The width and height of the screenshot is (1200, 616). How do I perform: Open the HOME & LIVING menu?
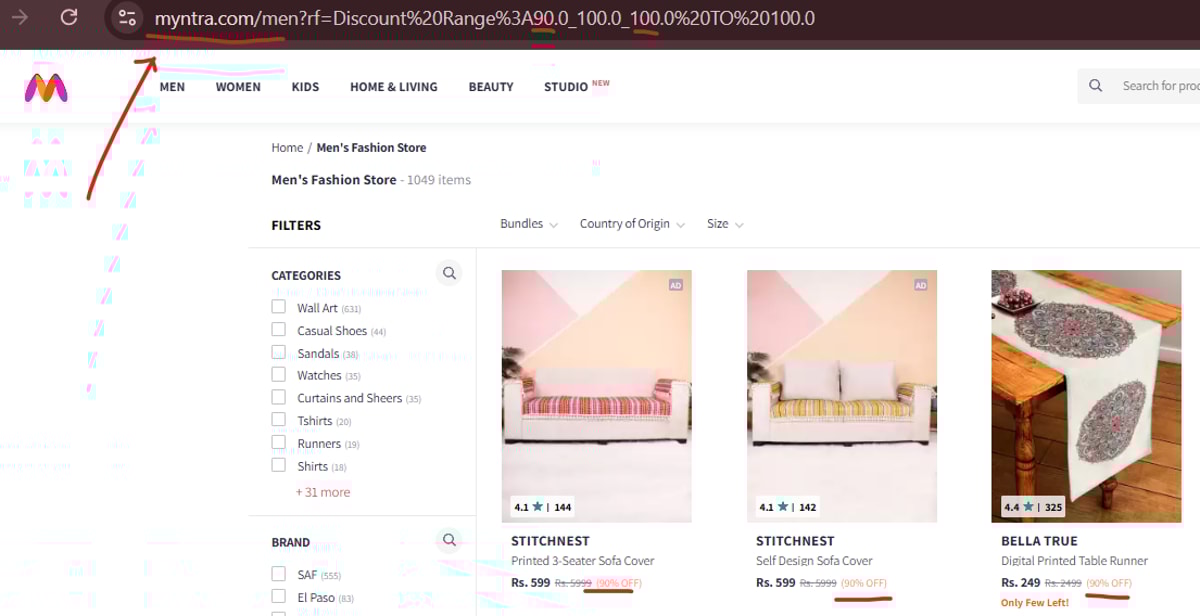[393, 87]
